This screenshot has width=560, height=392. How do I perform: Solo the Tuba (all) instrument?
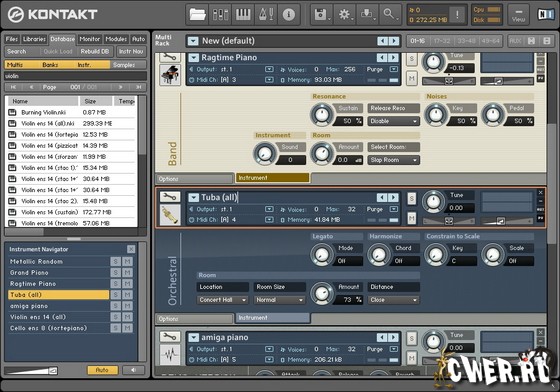coord(412,198)
